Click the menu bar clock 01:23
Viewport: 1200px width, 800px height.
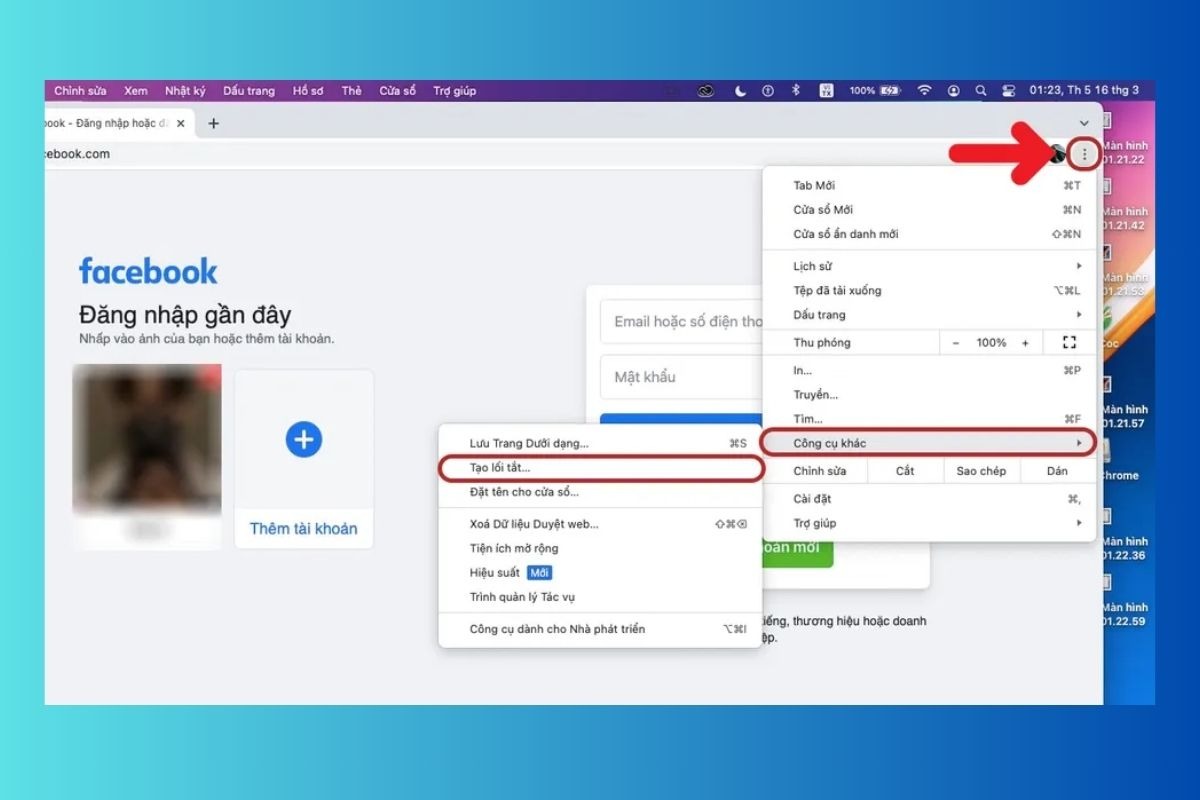[1084, 90]
